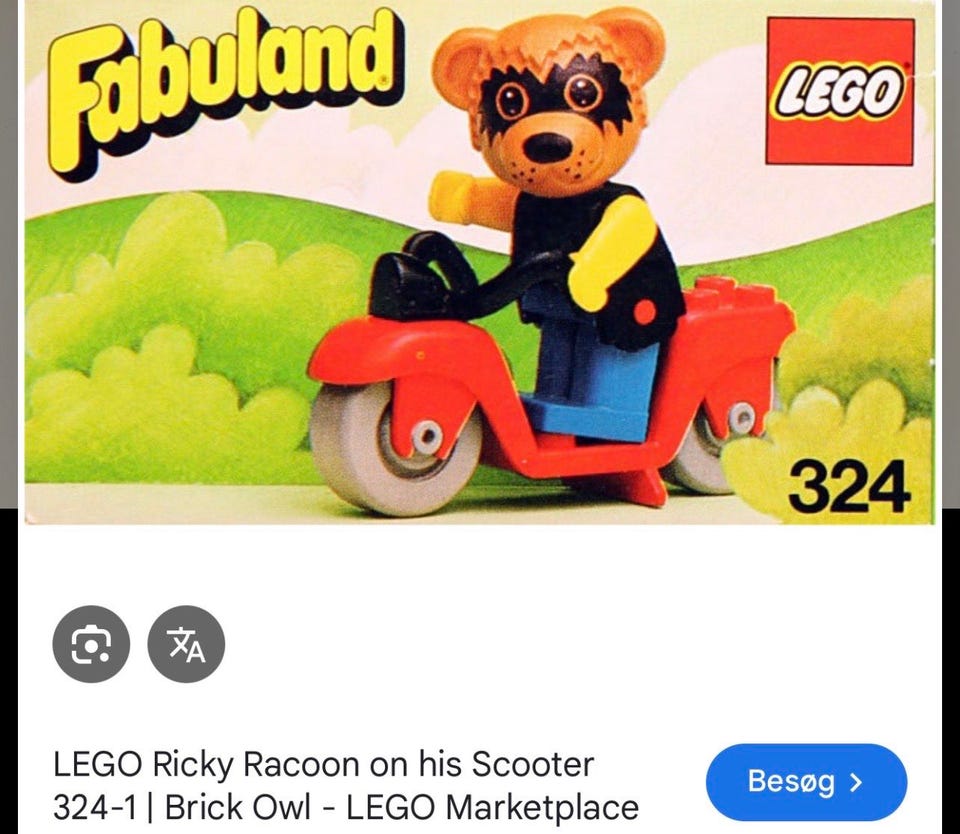Image resolution: width=960 pixels, height=834 pixels.
Task: Click the red LEGO logo on the box
Action: (840, 91)
